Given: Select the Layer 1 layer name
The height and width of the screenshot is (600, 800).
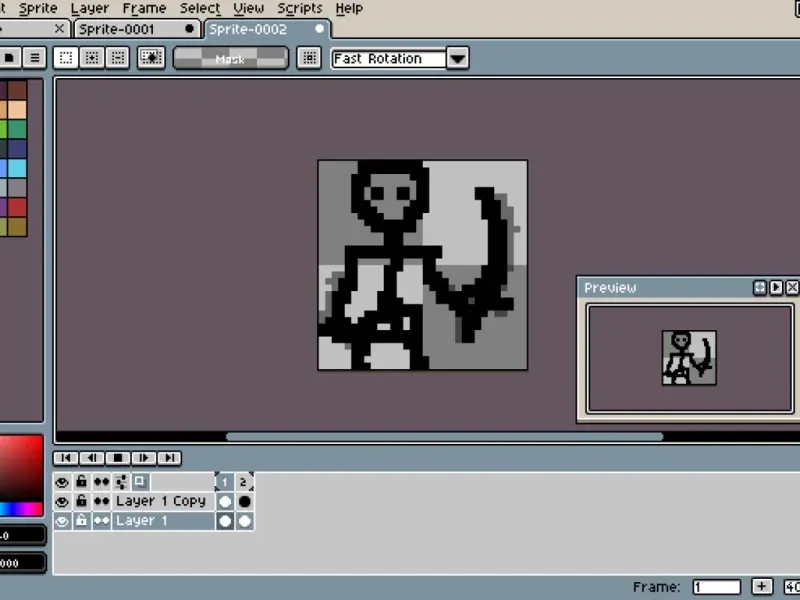Looking at the screenshot, I should point(163,521).
